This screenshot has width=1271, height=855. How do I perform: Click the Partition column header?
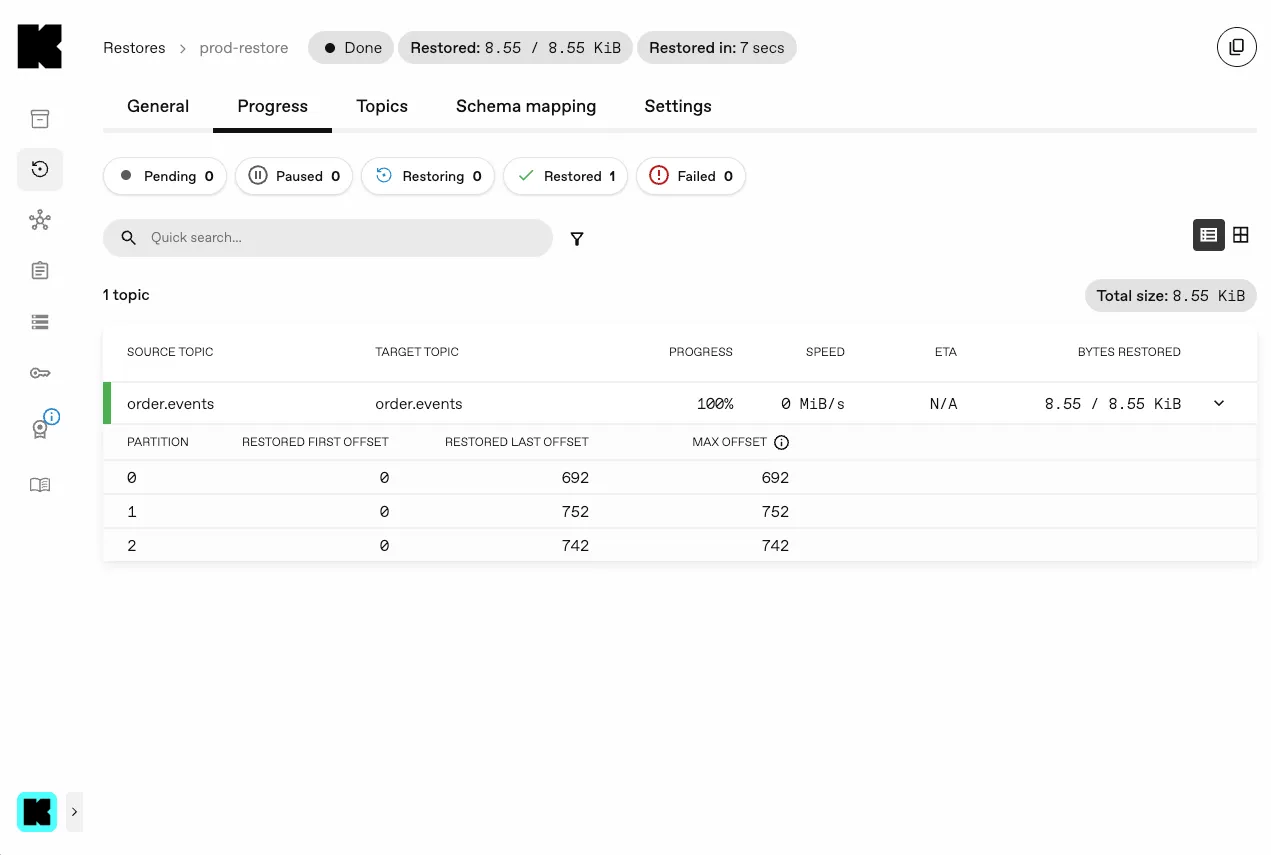158,442
